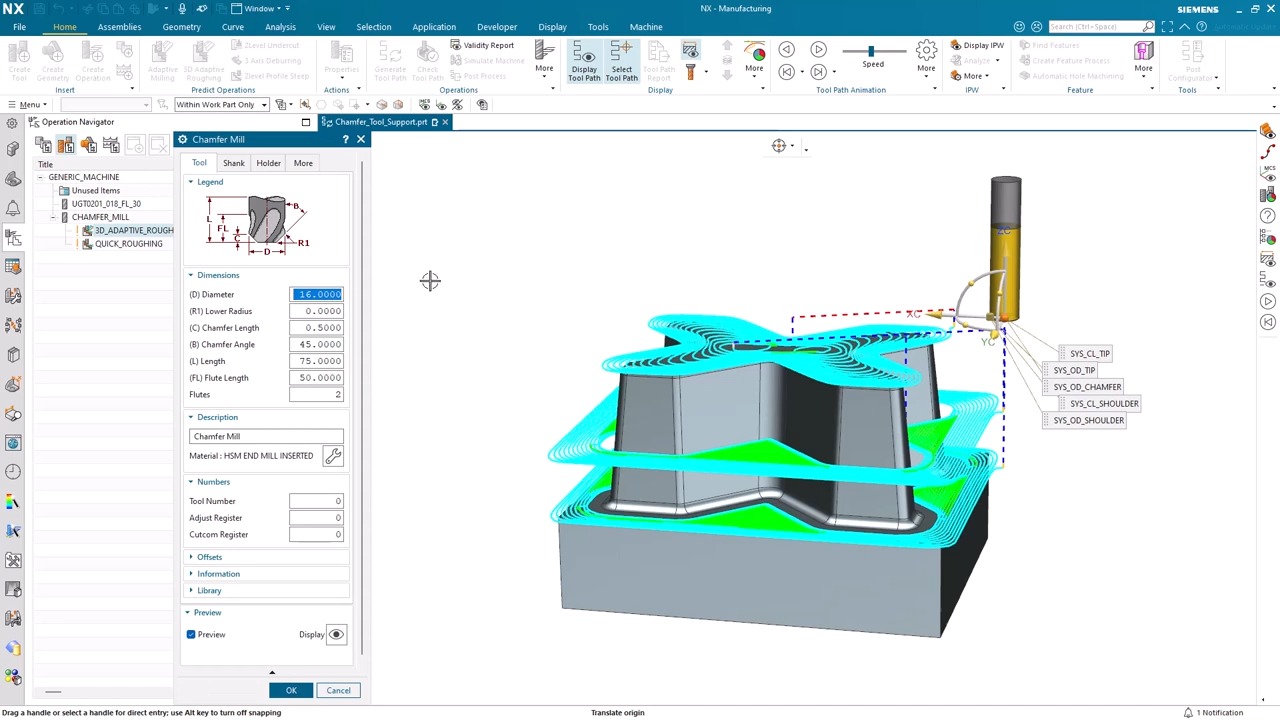Open the Menu dropdown

[26, 105]
